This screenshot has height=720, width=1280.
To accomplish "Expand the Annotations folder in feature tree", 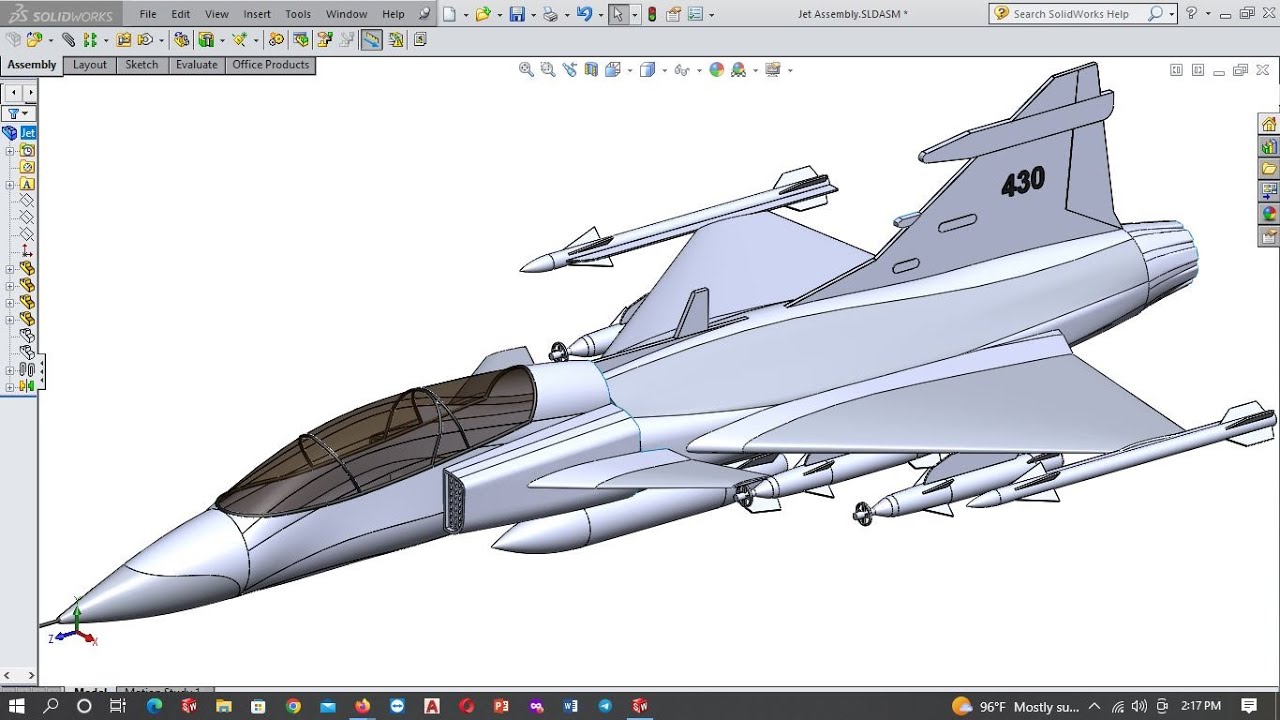I will (x=10, y=184).
